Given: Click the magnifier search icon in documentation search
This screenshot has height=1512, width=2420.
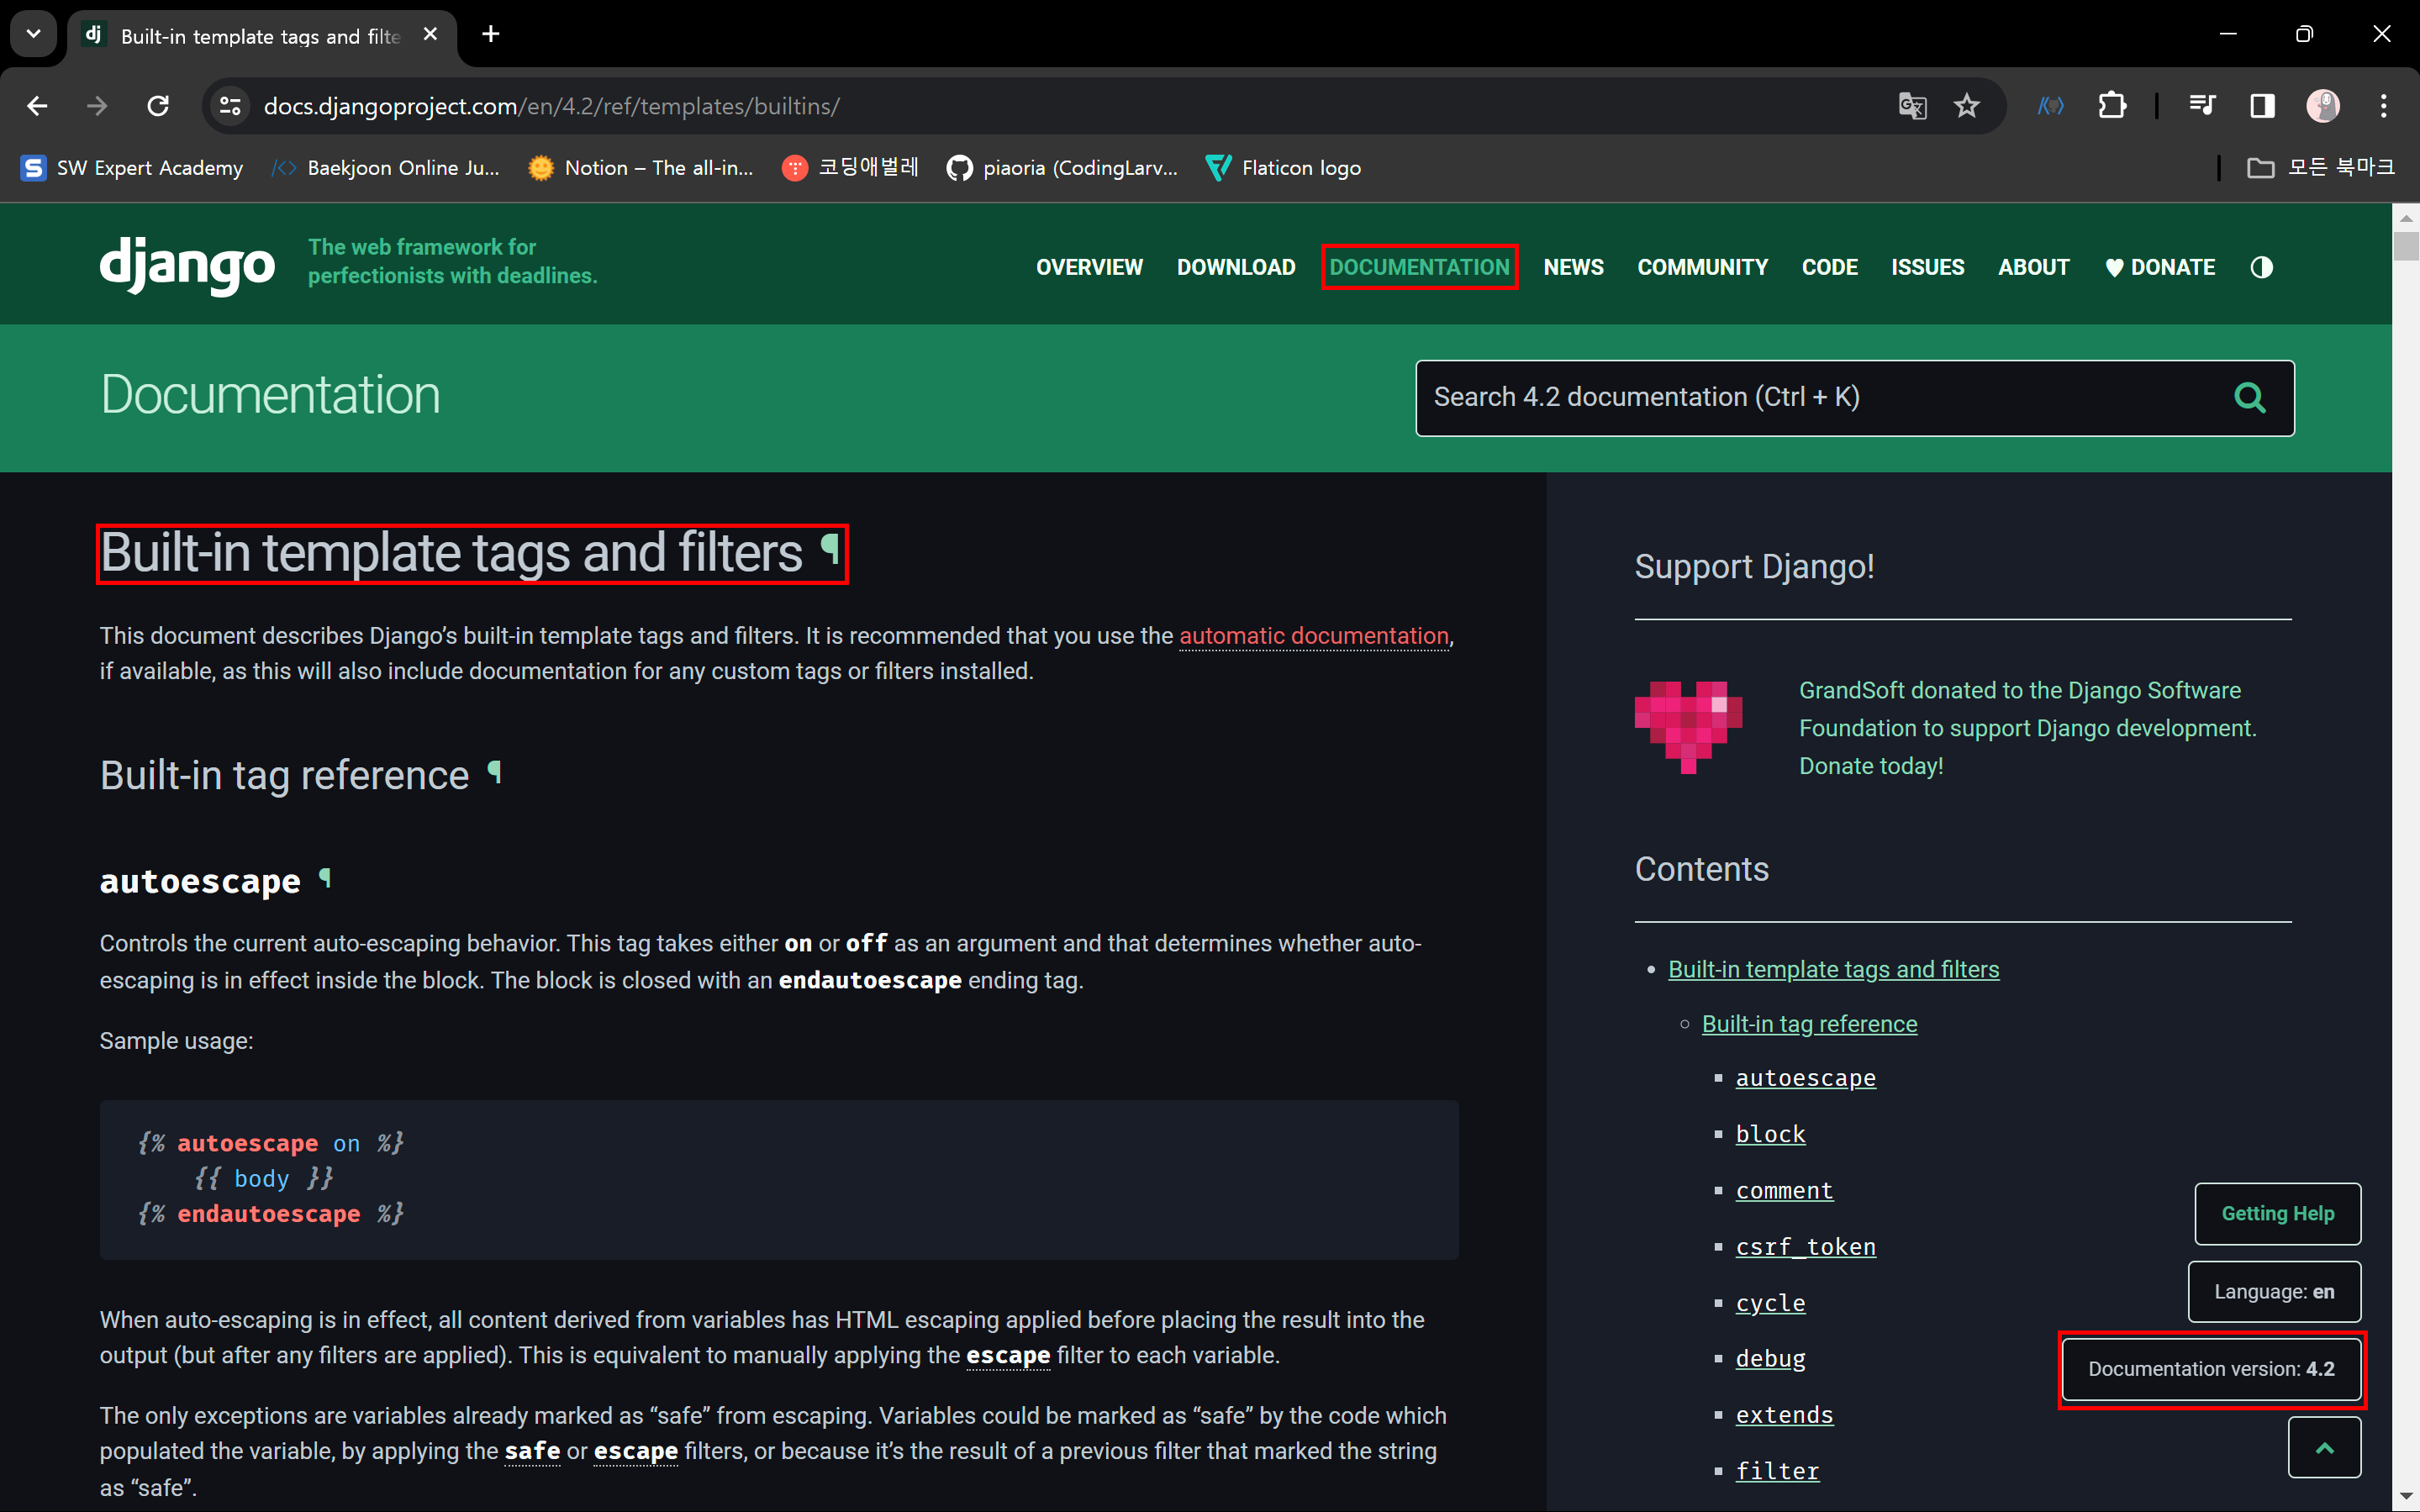Looking at the screenshot, I should click(x=2249, y=398).
